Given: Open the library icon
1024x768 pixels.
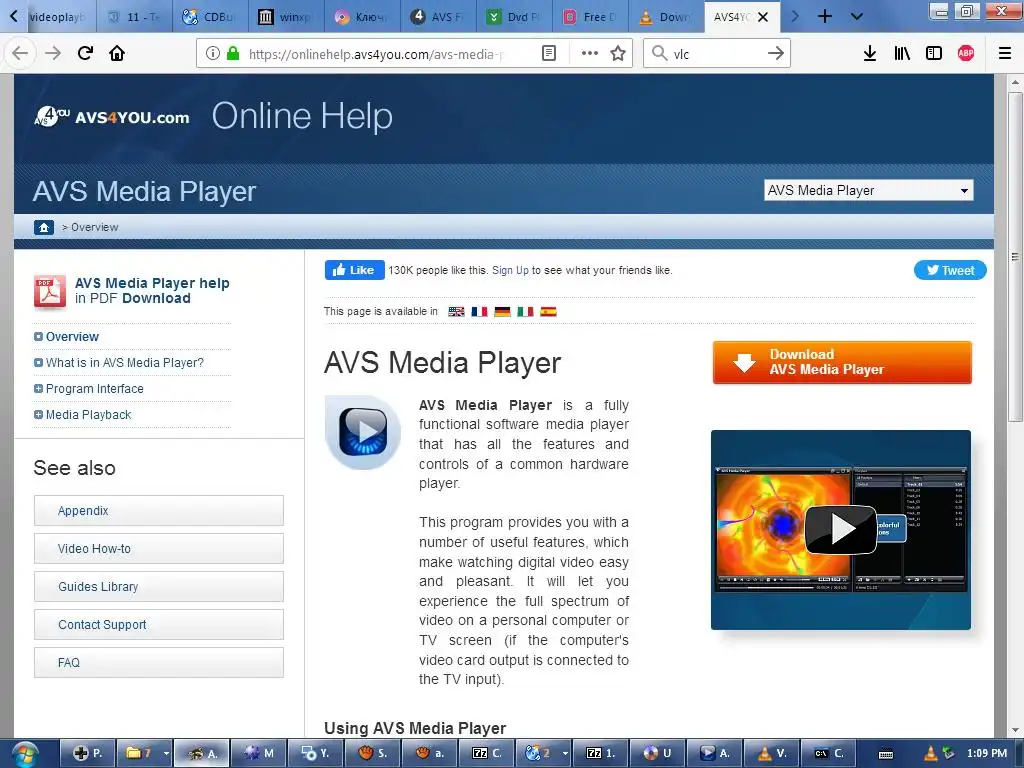Looking at the screenshot, I should tap(902, 54).
